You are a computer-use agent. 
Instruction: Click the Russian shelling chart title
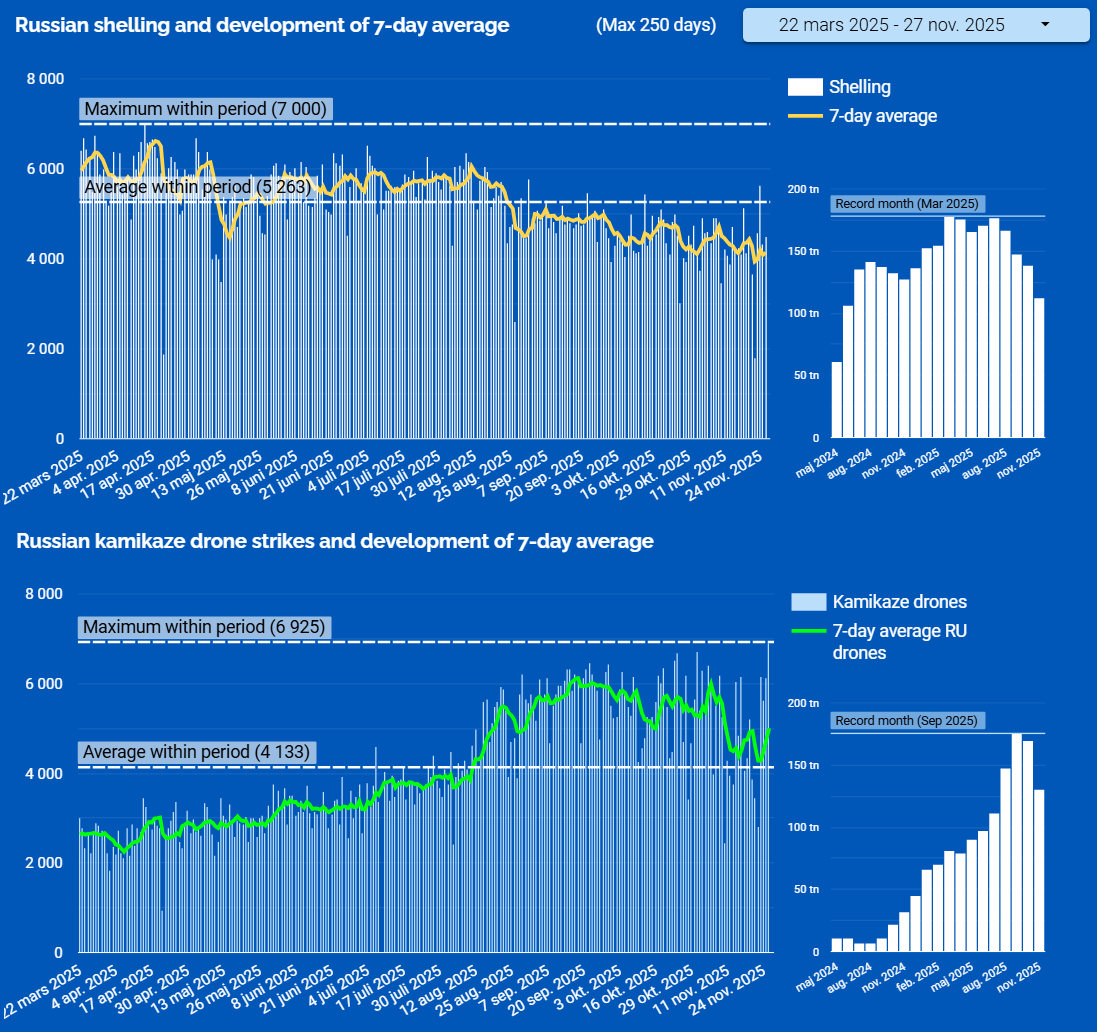(262, 25)
